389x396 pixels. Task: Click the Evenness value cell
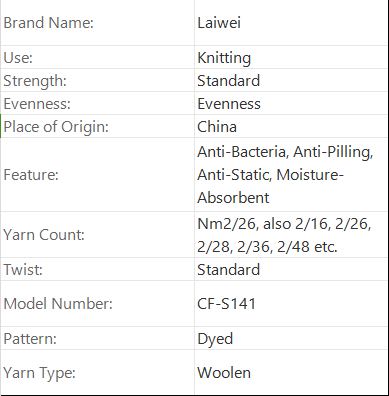(291, 103)
